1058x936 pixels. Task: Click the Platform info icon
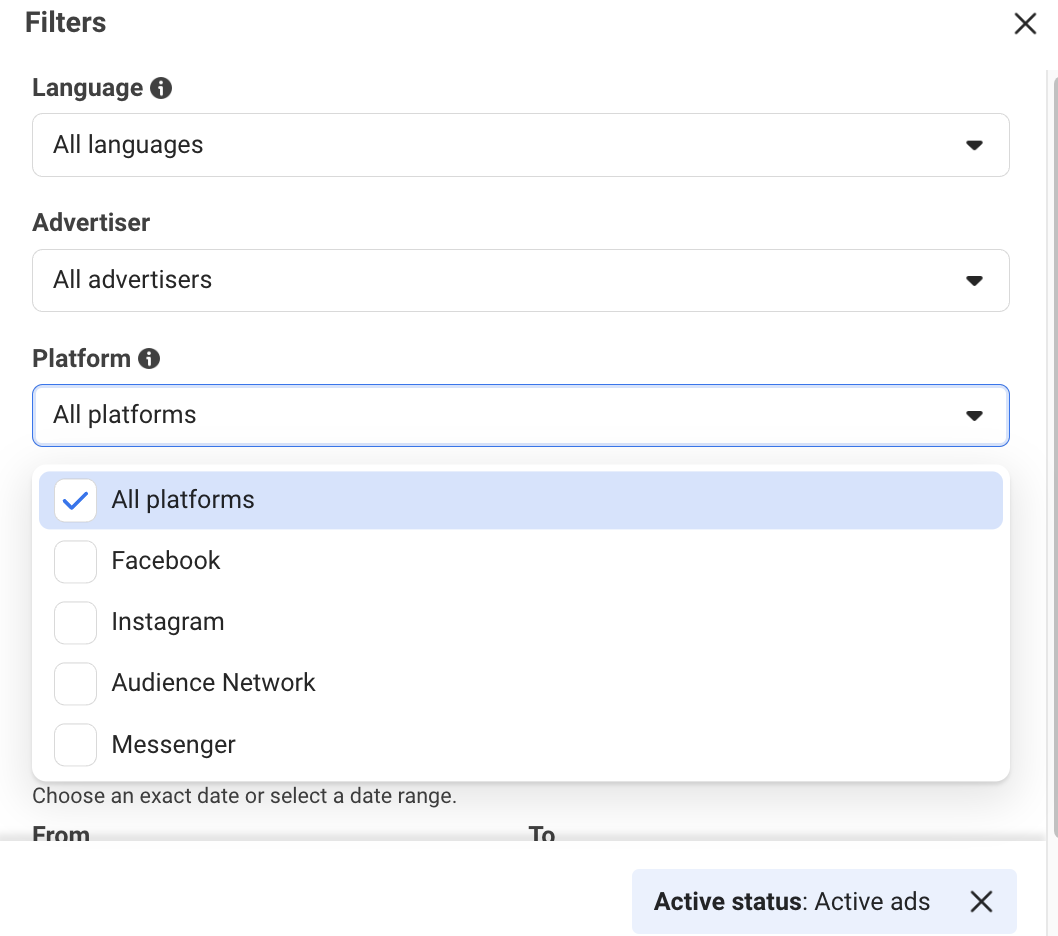150,357
